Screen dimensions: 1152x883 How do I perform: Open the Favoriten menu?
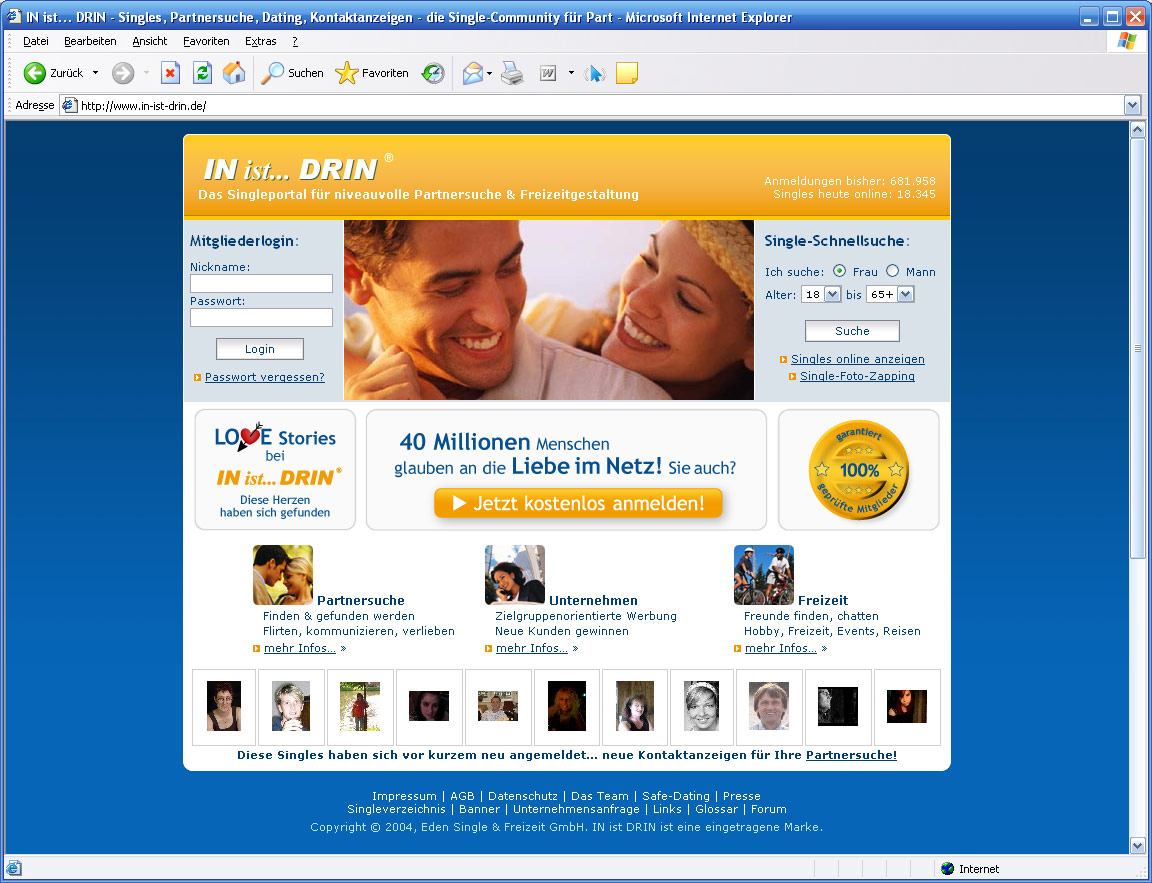pyautogui.click(x=206, y=41)
